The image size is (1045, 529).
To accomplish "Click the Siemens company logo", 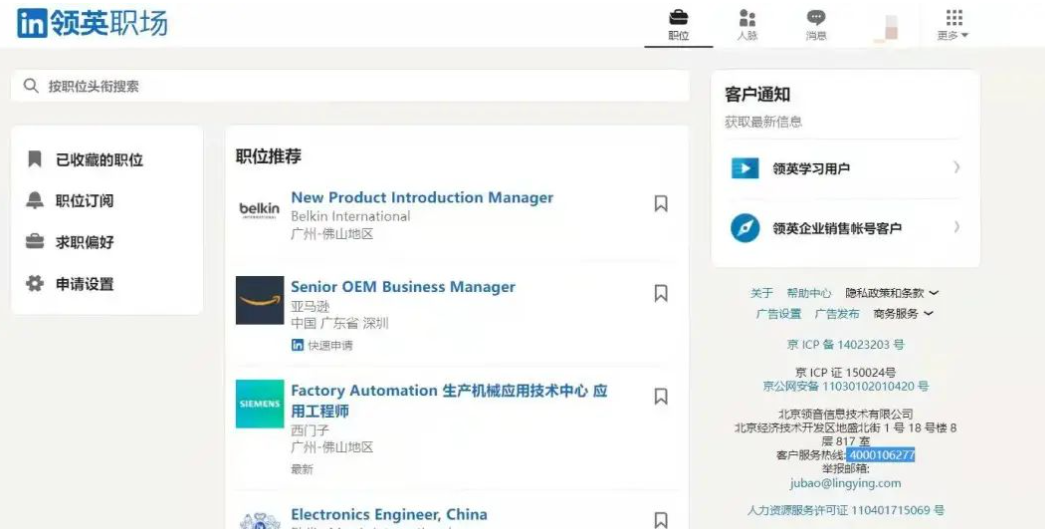I will point(260,404).
